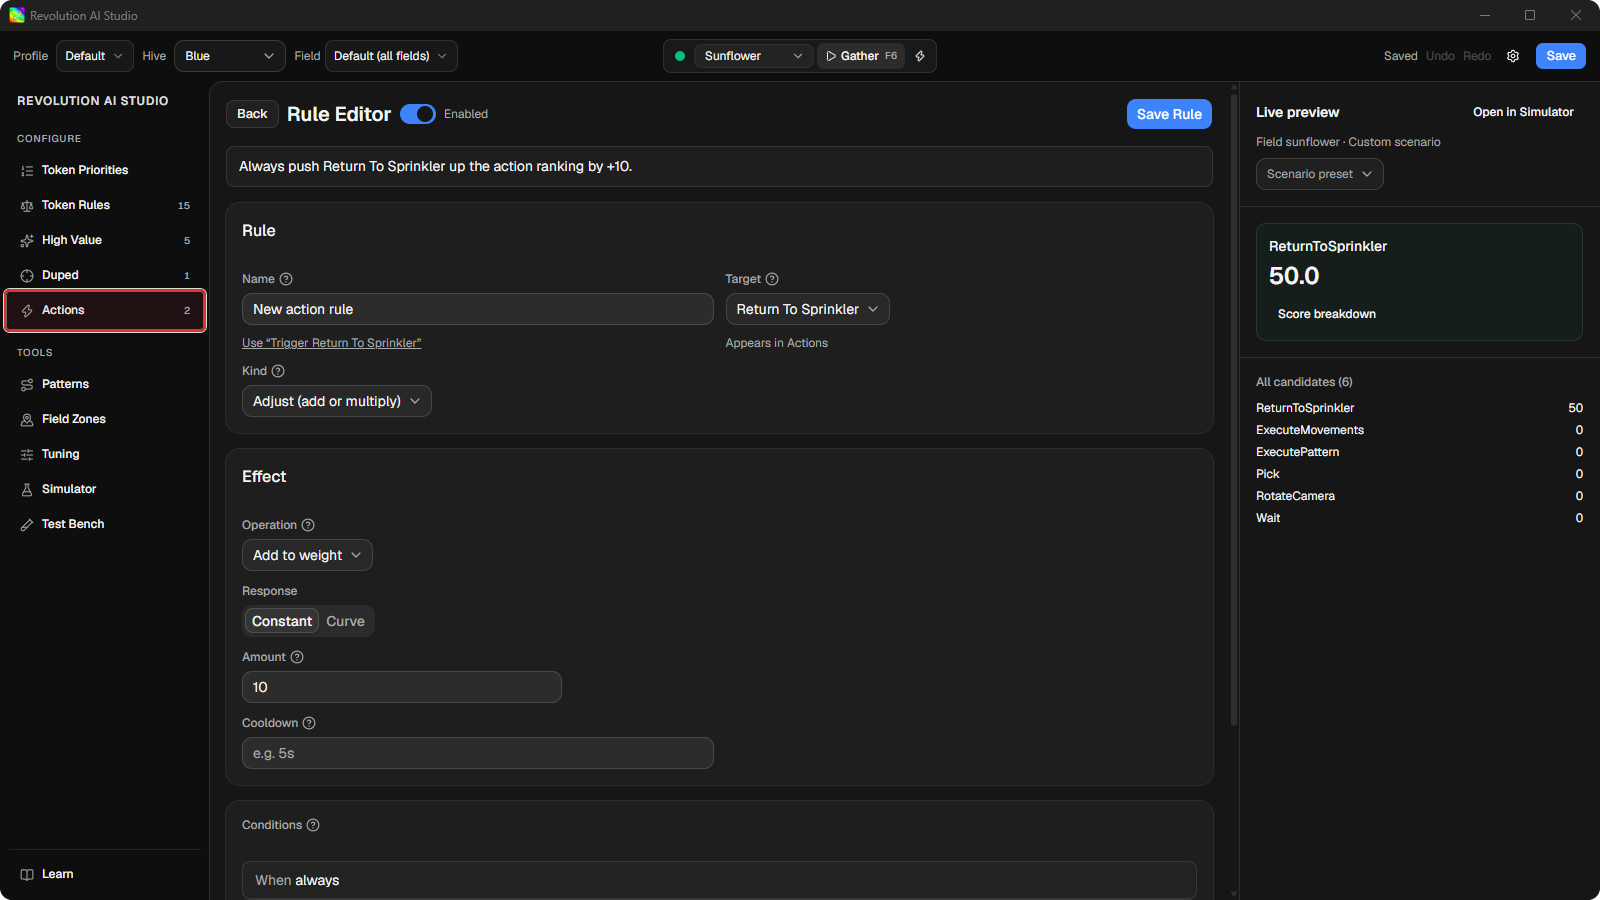Viewport: 1600px width, 900px height.
Task: Click the help icon next to Cooldown
Action: coord(309,723)
